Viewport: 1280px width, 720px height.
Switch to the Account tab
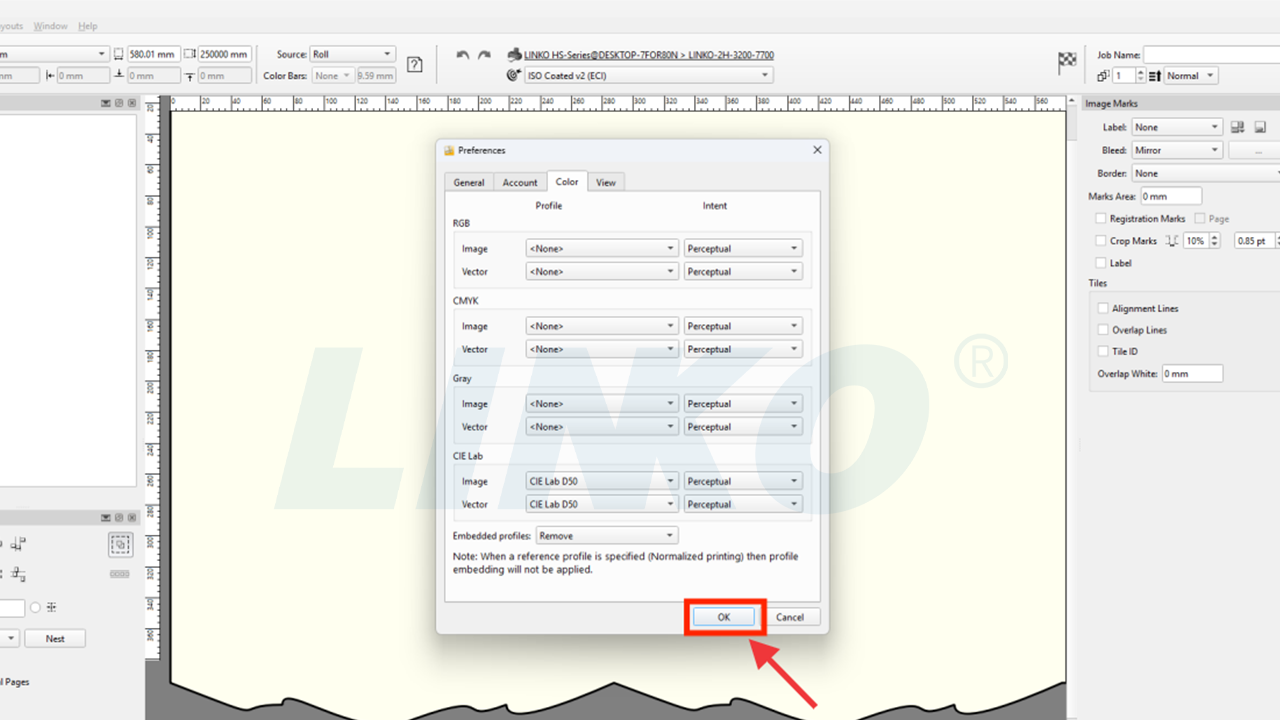pos(520,182)
